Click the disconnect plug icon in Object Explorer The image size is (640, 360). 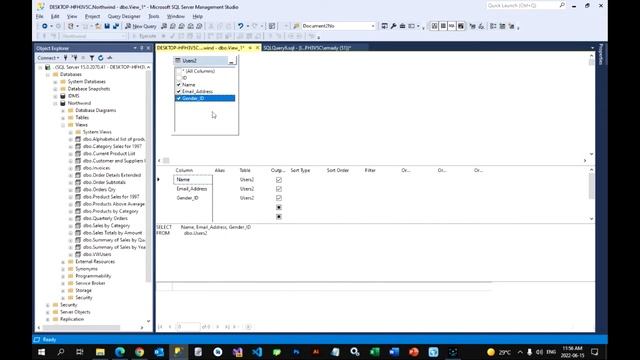point(74,58)
